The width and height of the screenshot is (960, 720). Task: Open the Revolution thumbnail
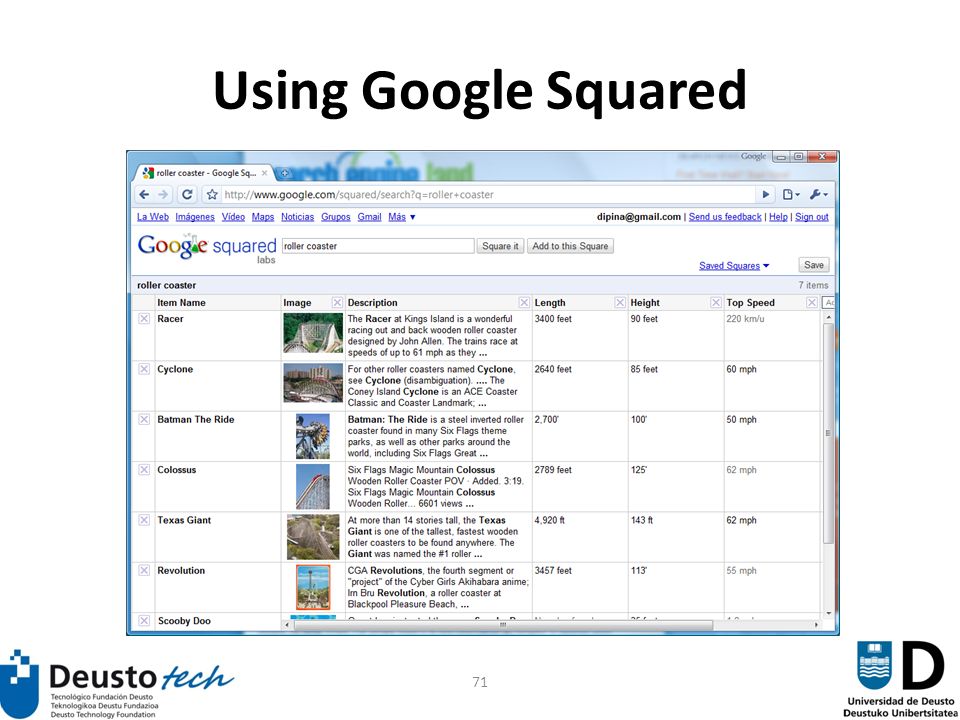(313, 587)
